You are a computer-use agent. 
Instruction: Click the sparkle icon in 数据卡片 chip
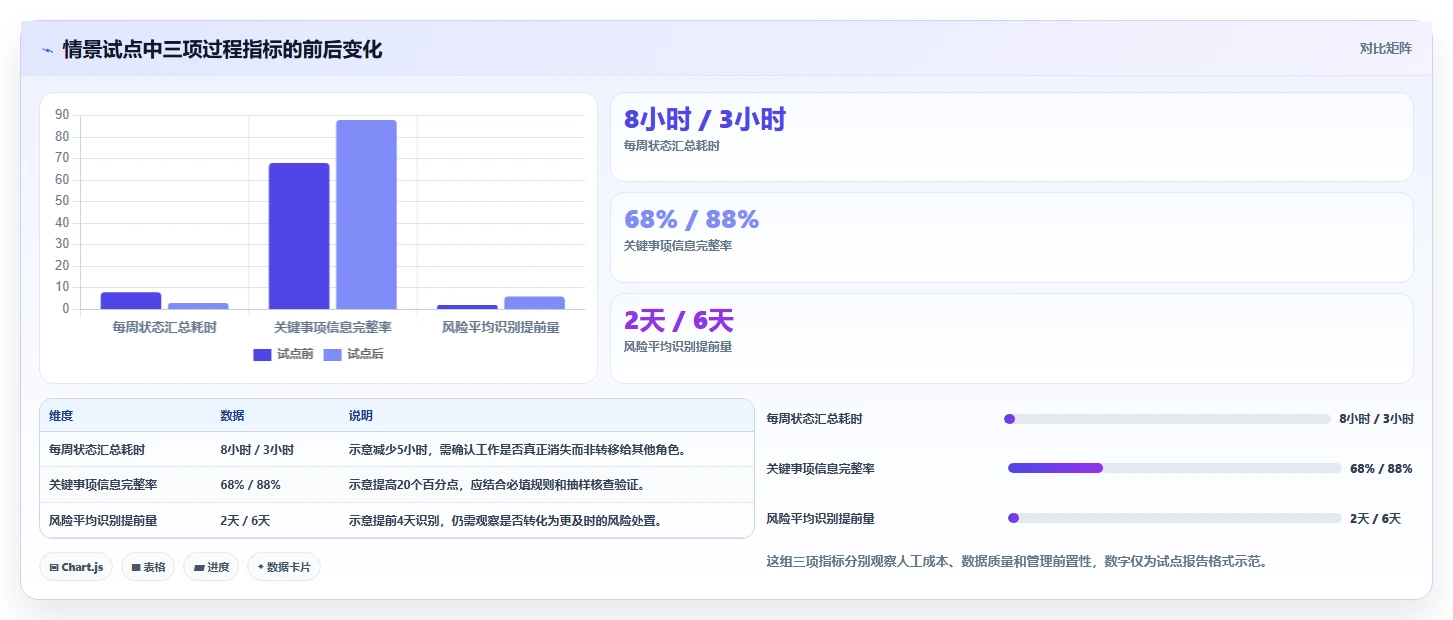click(261, 567)
